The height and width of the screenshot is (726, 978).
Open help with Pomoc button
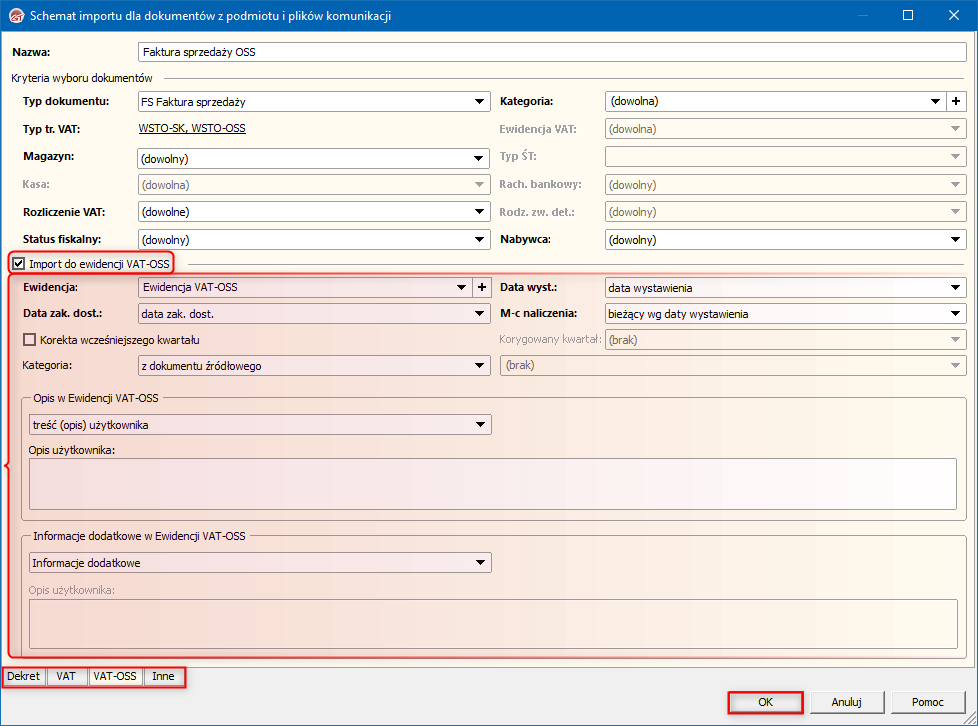click(927, 702)
